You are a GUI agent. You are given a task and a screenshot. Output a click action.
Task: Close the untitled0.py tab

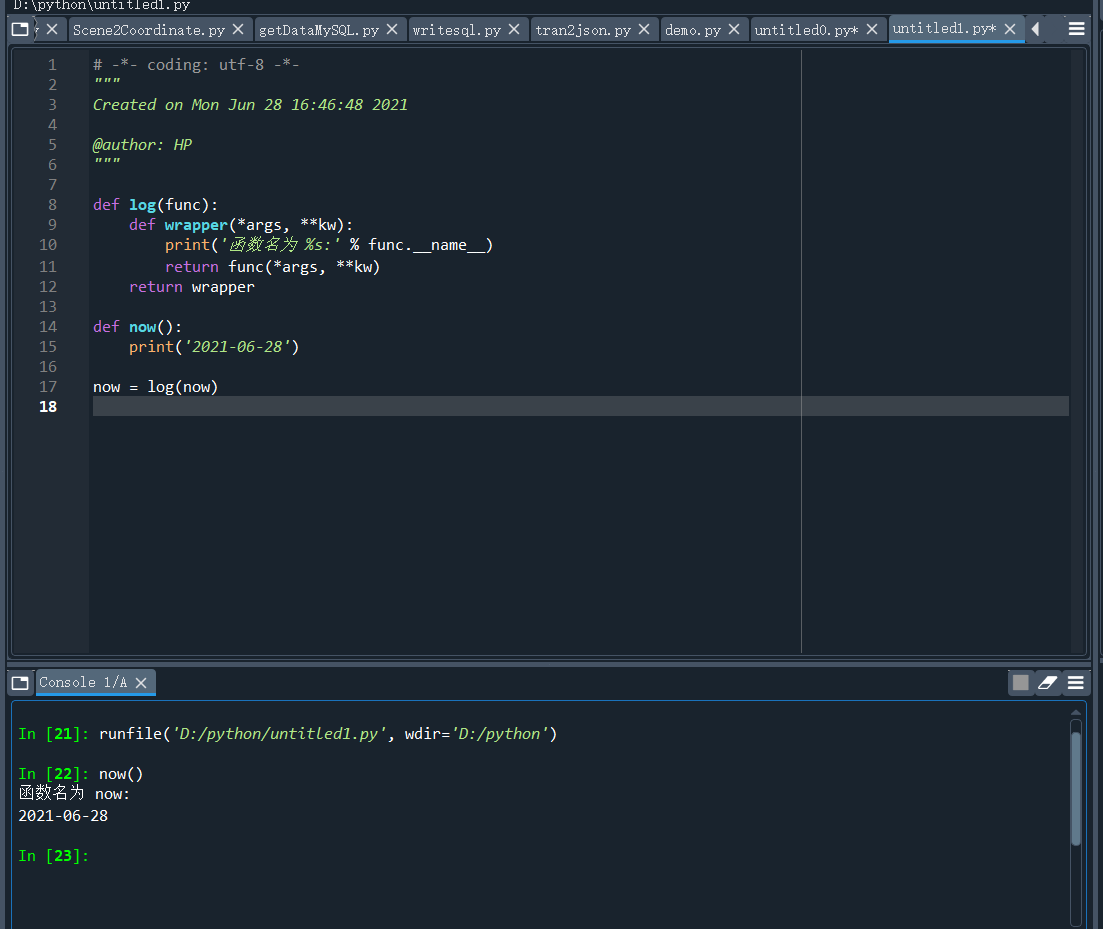872,30
